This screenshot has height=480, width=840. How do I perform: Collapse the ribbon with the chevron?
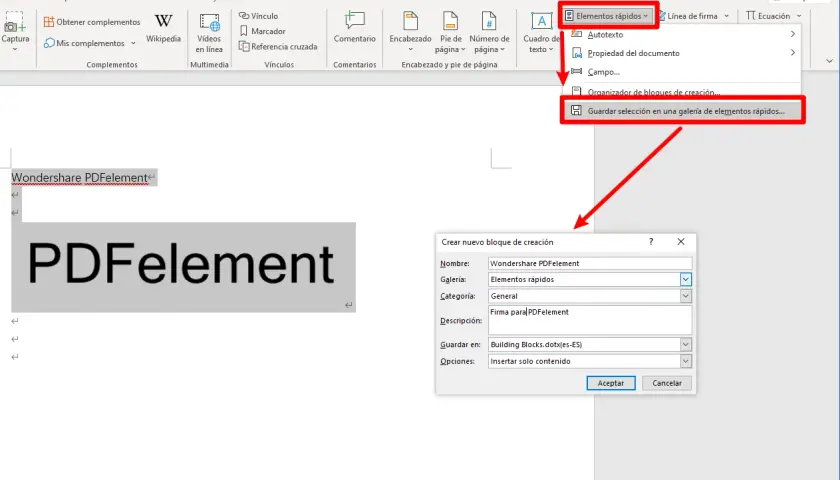click(829, 61)
